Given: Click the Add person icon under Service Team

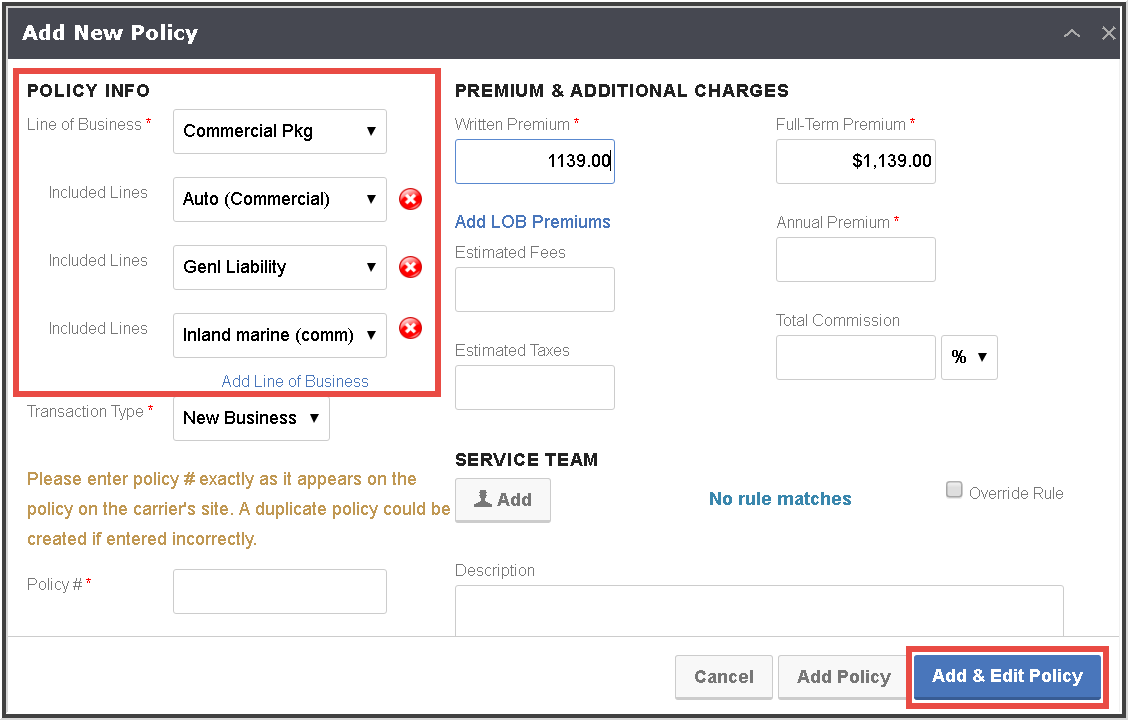Looking at the screenshot, I should [x=502, y=499].
